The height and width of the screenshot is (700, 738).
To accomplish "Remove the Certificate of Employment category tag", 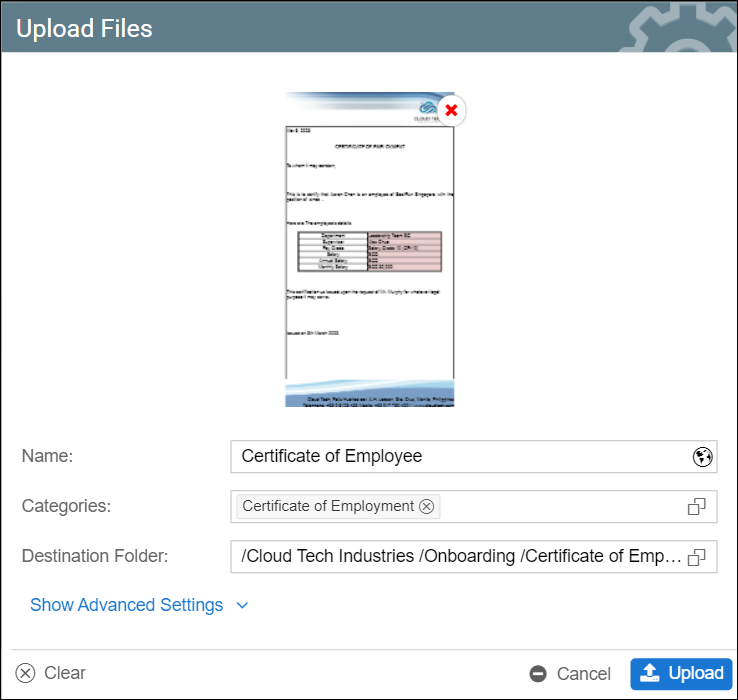I will pyautogui.click(x=427, y=507).
